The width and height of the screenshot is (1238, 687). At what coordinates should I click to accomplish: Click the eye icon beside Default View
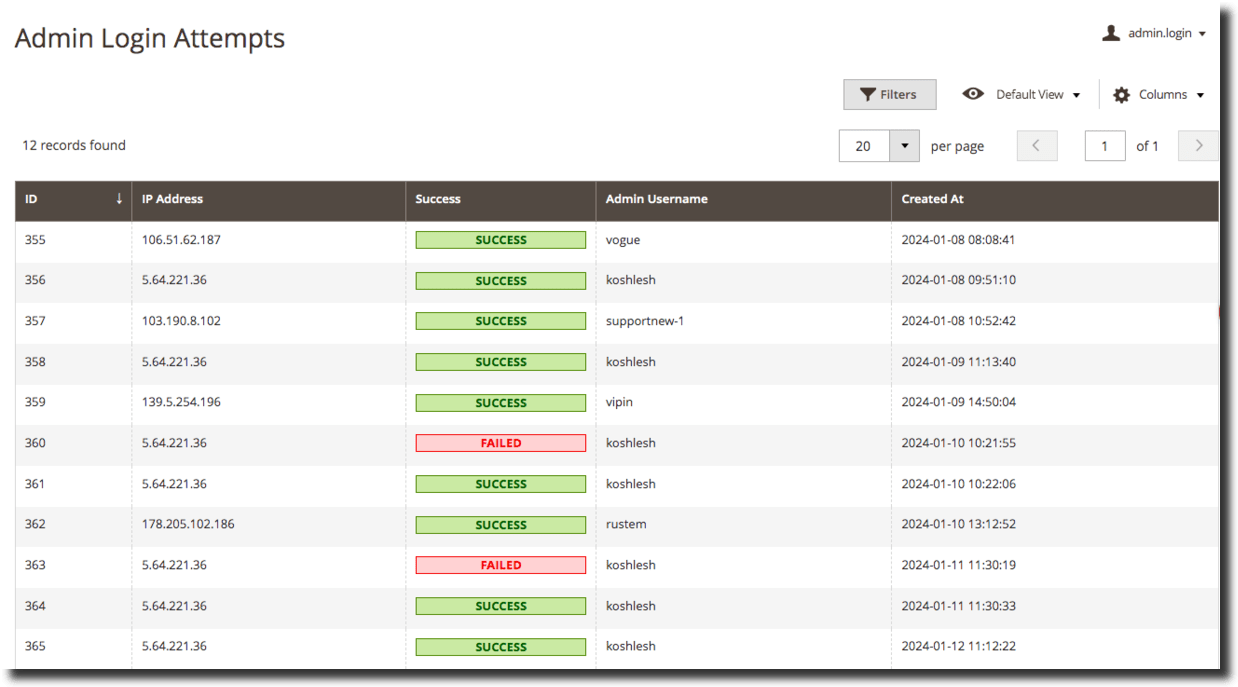pyautogui.click(x=972, y=94)
